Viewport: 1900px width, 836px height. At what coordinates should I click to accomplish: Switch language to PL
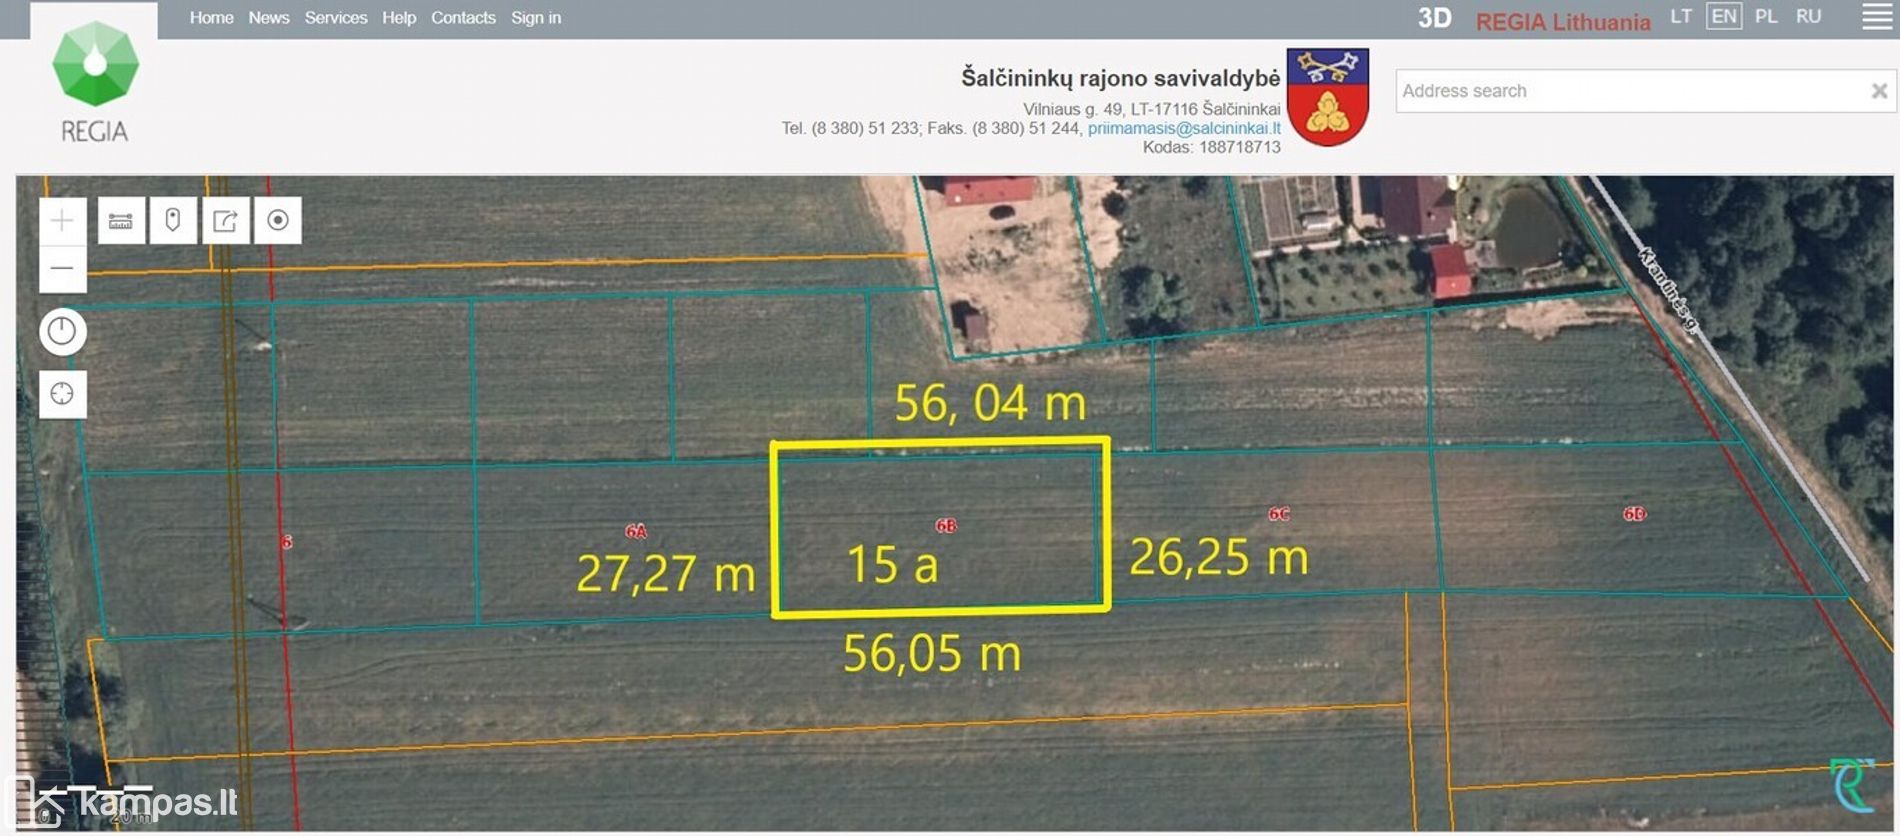pyautogui.click(x=1766, y=16)
